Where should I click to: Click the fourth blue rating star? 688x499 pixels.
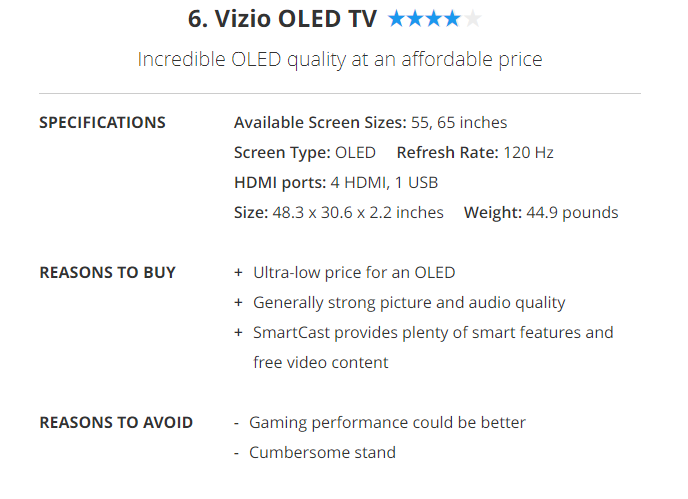pos(454,19)
